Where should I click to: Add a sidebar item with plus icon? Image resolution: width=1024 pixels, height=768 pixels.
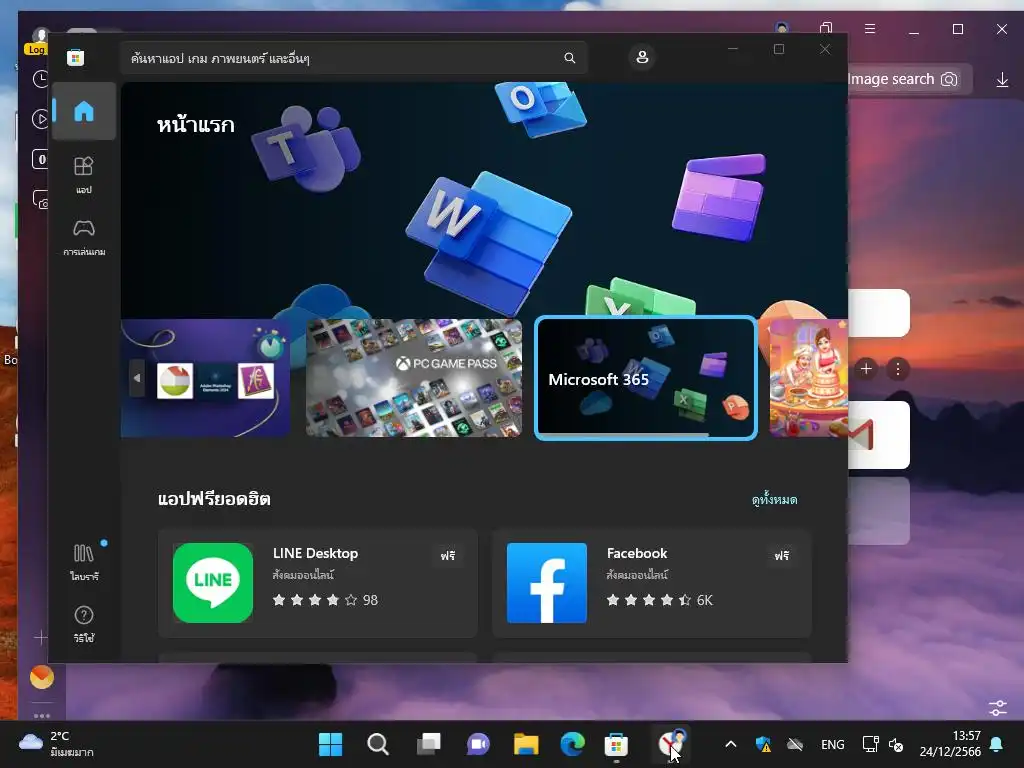tap(40, 637)
